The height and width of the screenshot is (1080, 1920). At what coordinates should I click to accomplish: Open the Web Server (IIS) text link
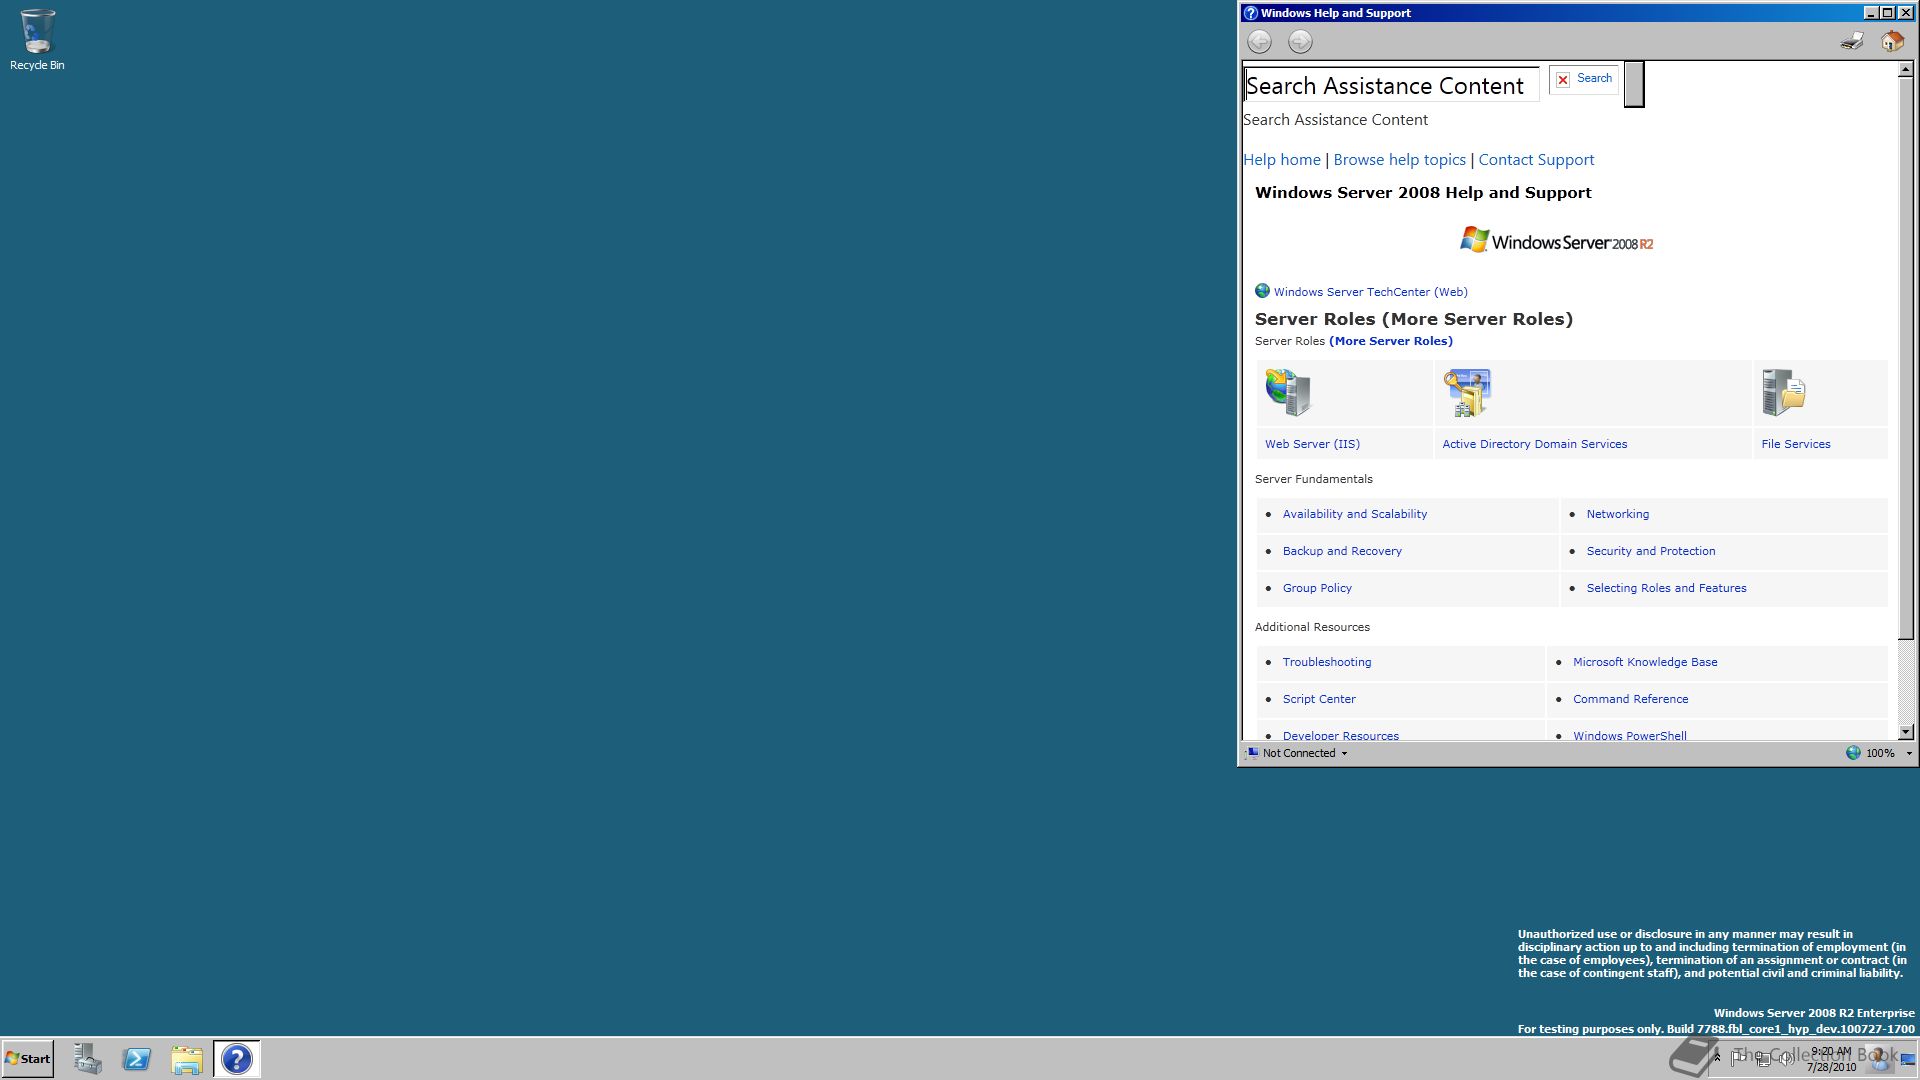(1312, 444)
